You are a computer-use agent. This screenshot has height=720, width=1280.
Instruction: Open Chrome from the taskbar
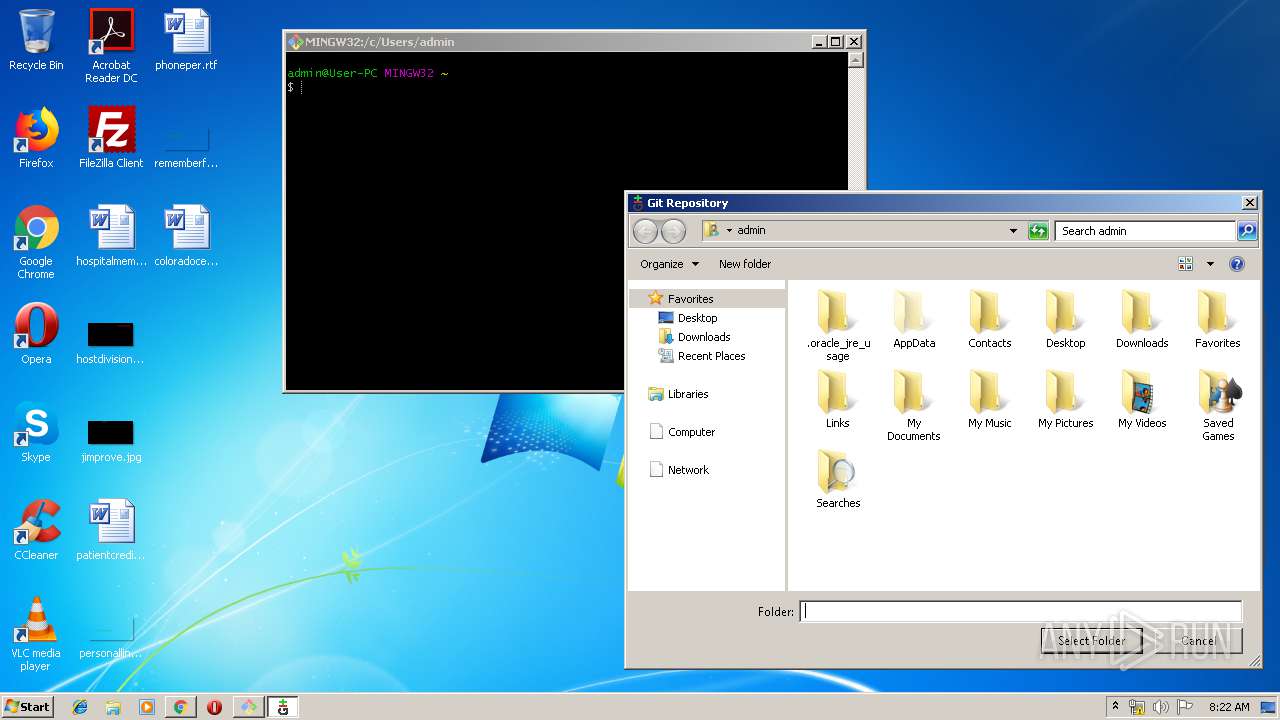click(x=180, y=707)
